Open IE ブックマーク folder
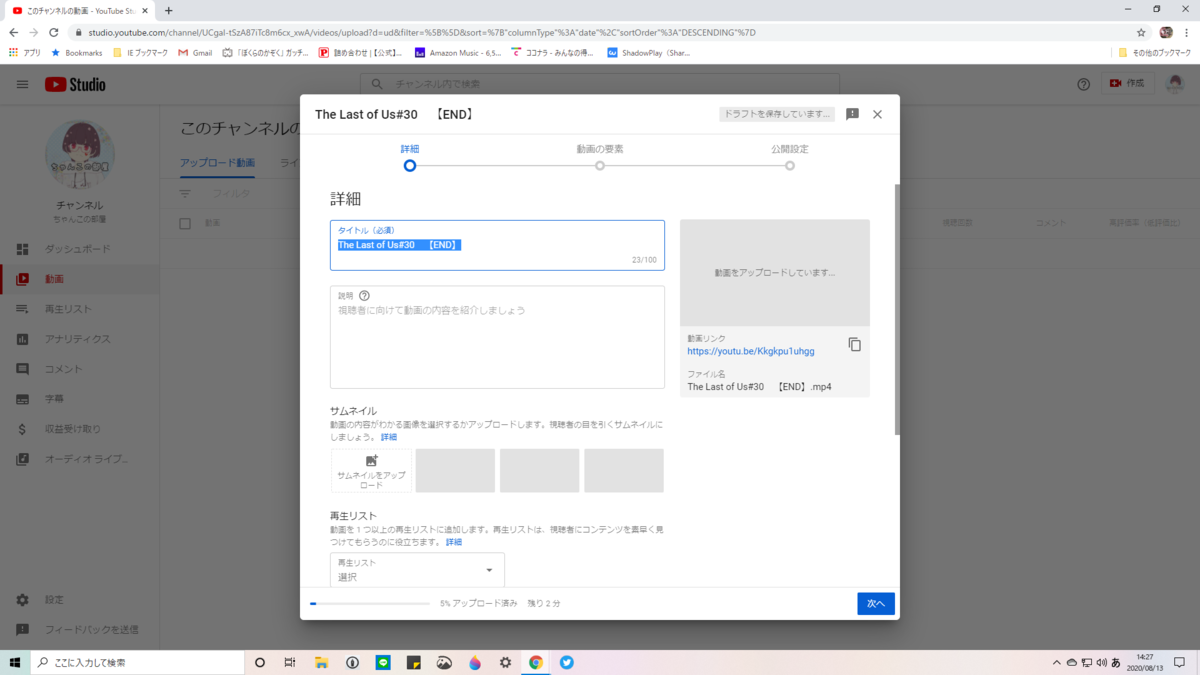 coord(140,52)
